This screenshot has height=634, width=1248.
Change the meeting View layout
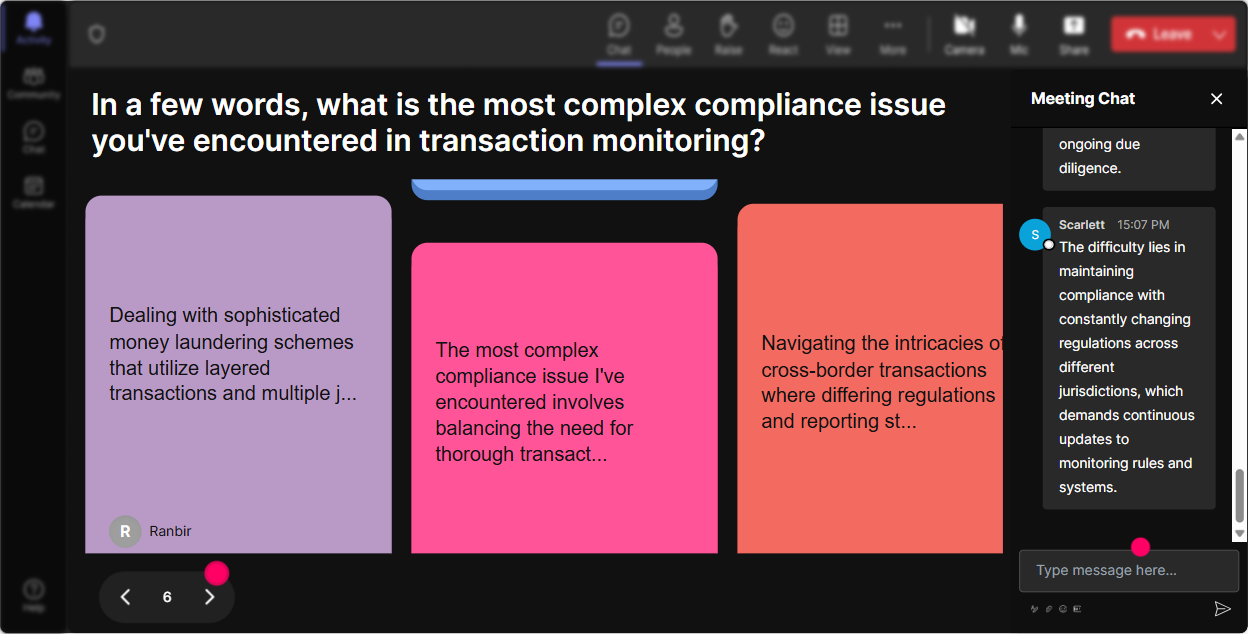click(x=838, y=34)
